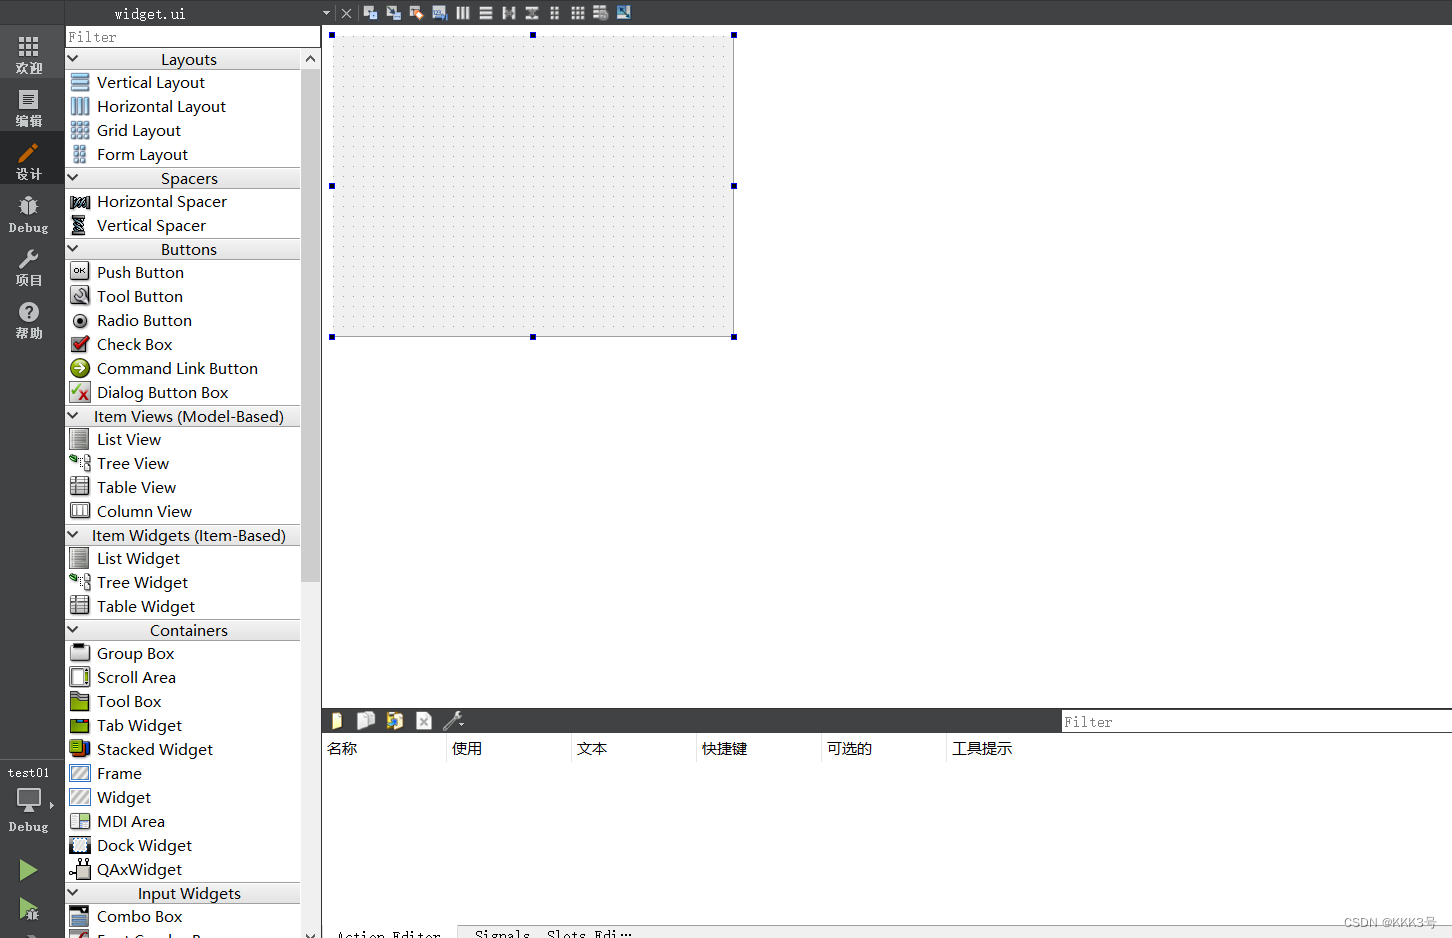Click the 文本 column header
This screenshot has height=938, width=1452.
click(633, 749)
